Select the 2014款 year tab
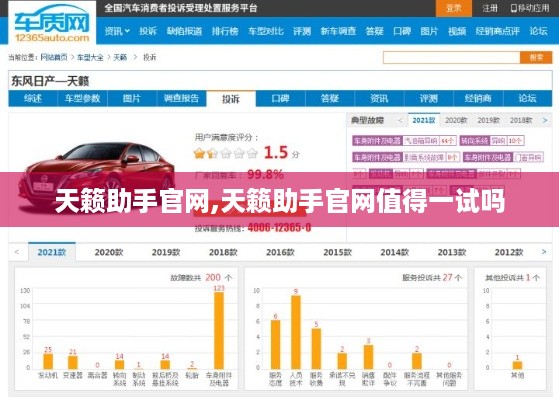Viewport: 559px width, 400px height. [x=395, y=252]
